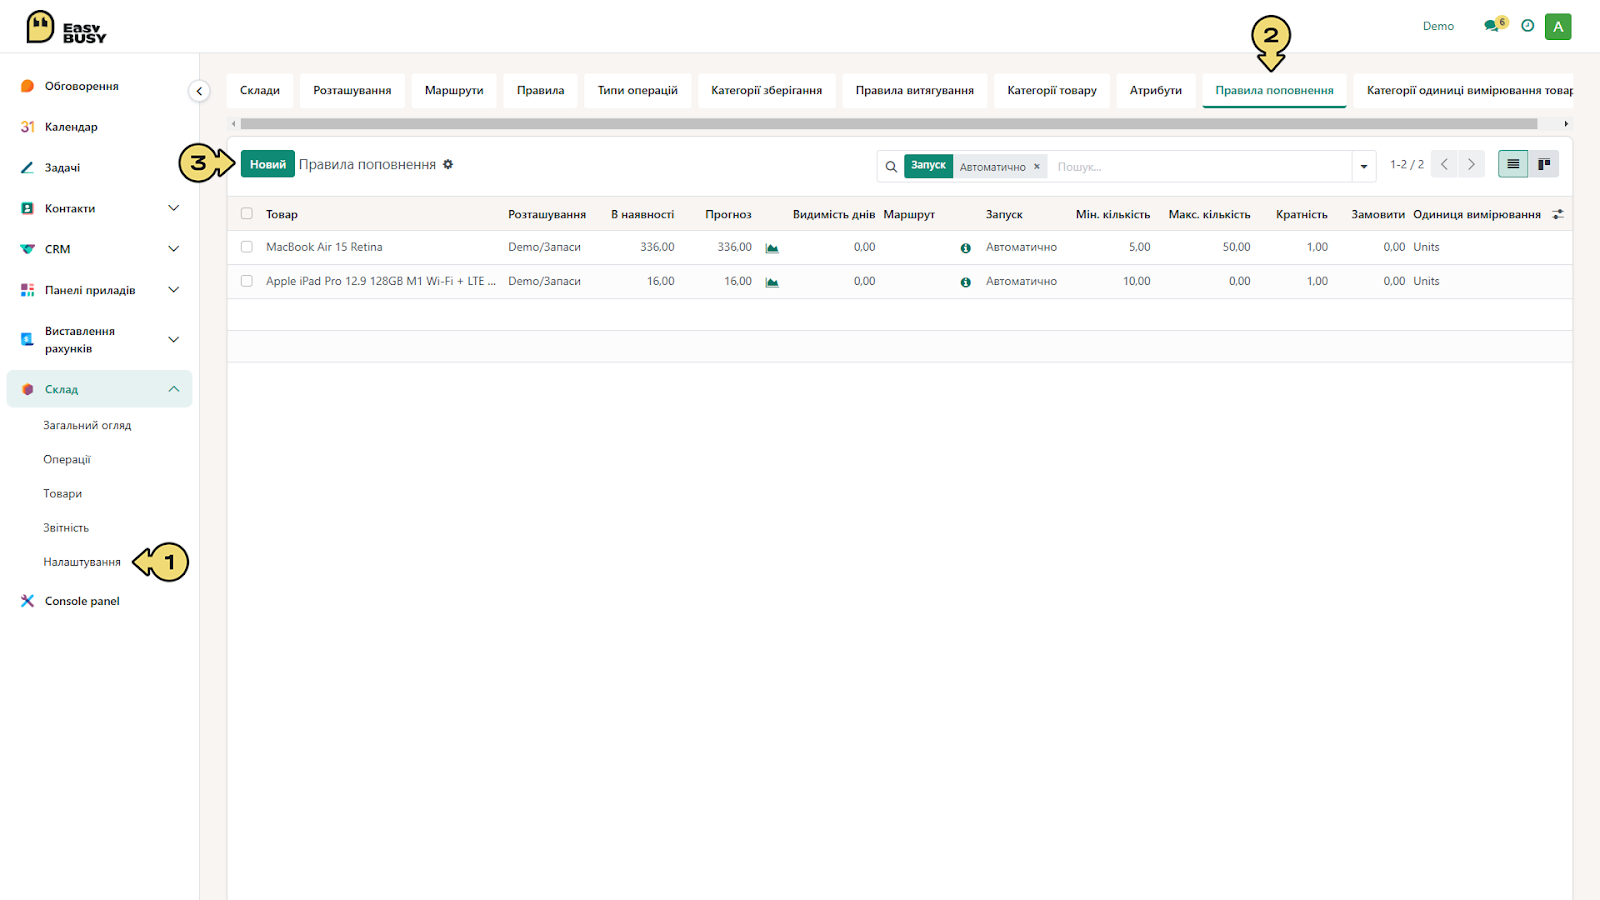Open search options dropdown arrow
Screen dimensions: 1600x900
point(1364,167)
